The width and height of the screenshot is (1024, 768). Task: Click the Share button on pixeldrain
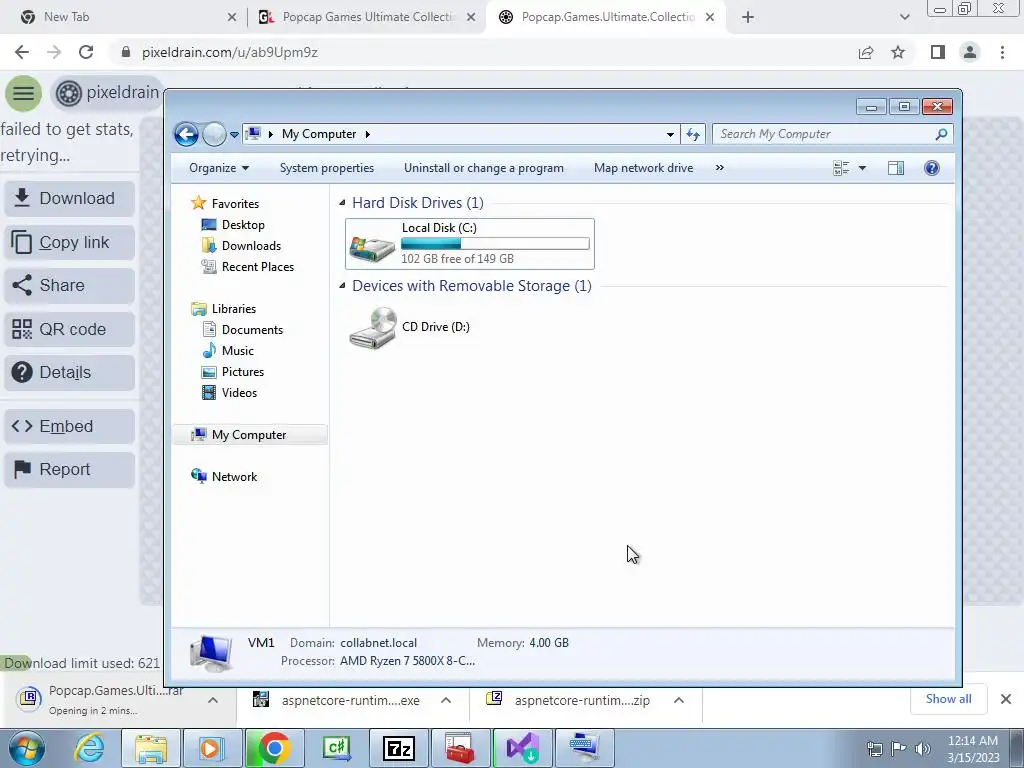pyautogui.click(x=69, y=285)
